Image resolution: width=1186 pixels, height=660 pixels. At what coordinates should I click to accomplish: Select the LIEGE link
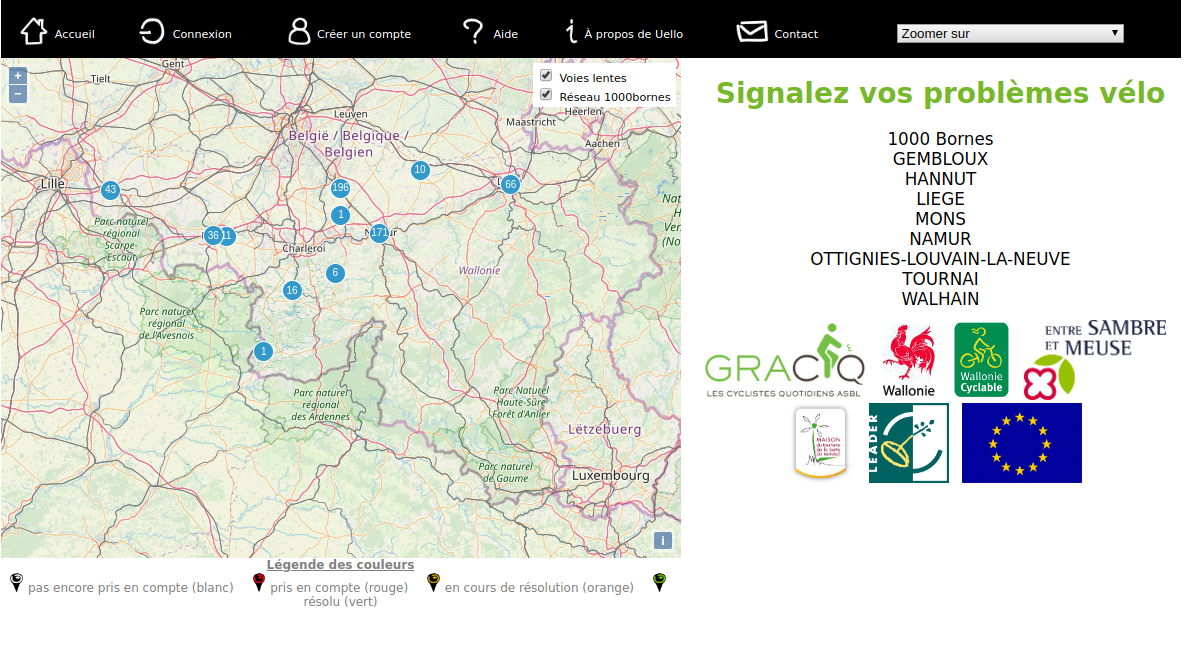click(x=940, y=199)
